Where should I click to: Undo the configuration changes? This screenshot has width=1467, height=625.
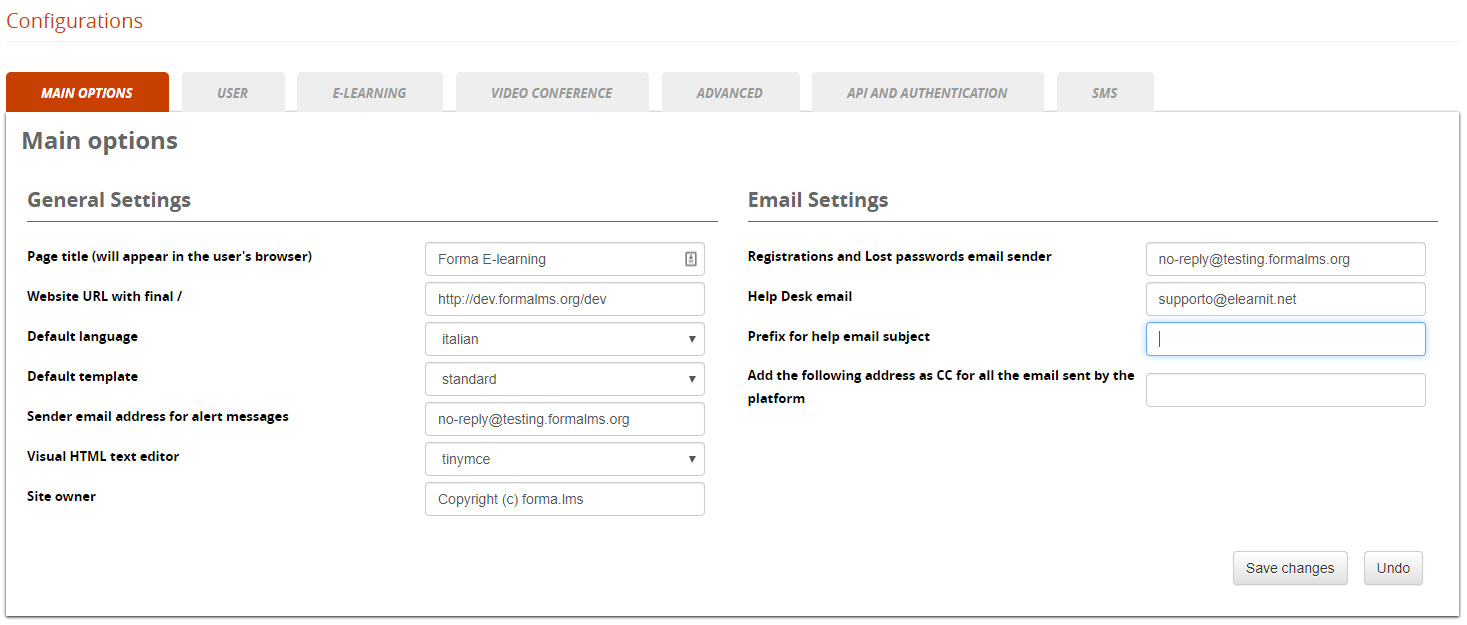pyautogui.click(x=1392, y=567)
